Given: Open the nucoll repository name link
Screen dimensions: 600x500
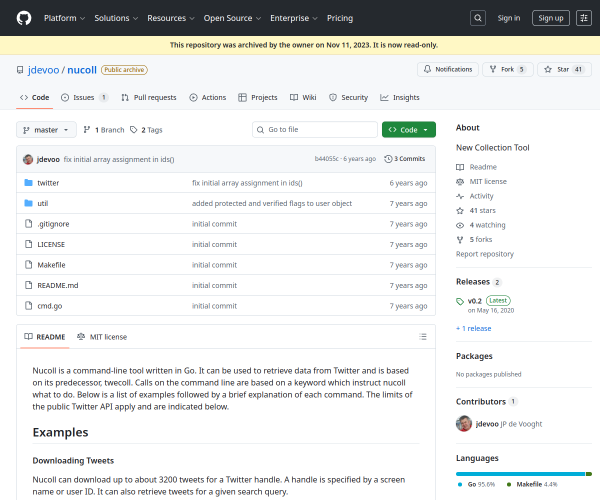Looking at the screenshot, I should [x=82, y=70].
